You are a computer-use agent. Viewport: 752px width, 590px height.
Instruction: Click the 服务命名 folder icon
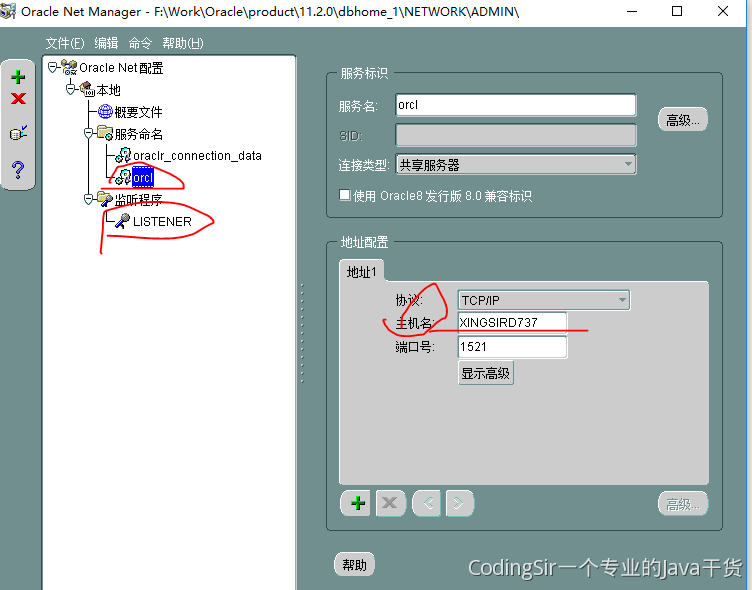coord(105,133)
